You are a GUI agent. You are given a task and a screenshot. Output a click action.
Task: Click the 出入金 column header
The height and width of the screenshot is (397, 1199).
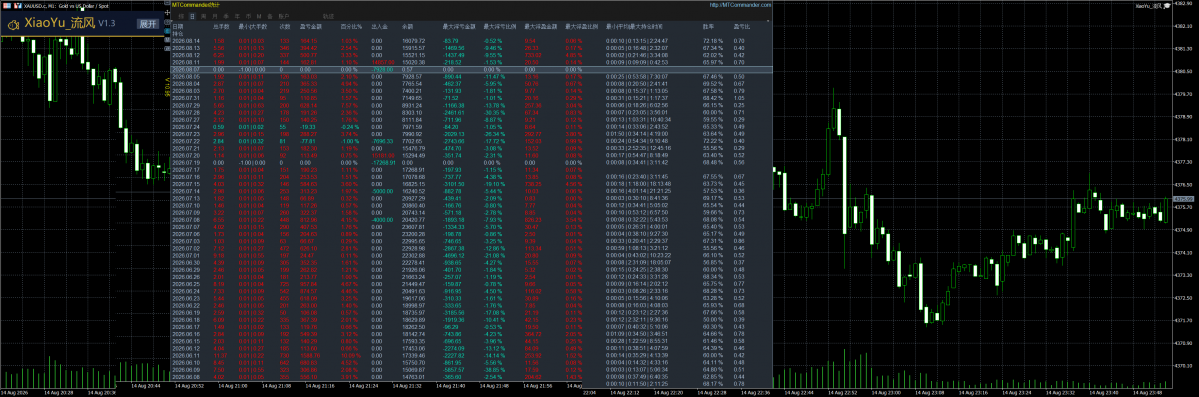(x=380, y=26)
